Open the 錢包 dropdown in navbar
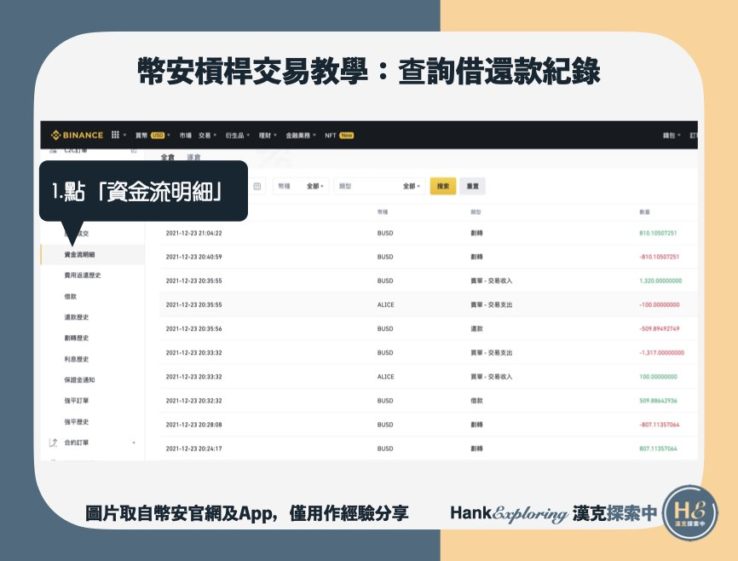The height and width of the screenshot is (561, 738). [x=672, y=136]
